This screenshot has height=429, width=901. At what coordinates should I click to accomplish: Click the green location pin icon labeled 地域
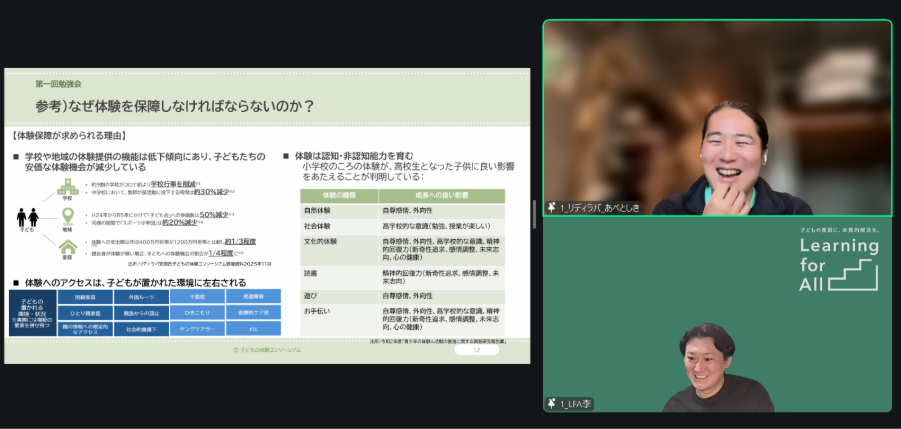click(68, 217)
